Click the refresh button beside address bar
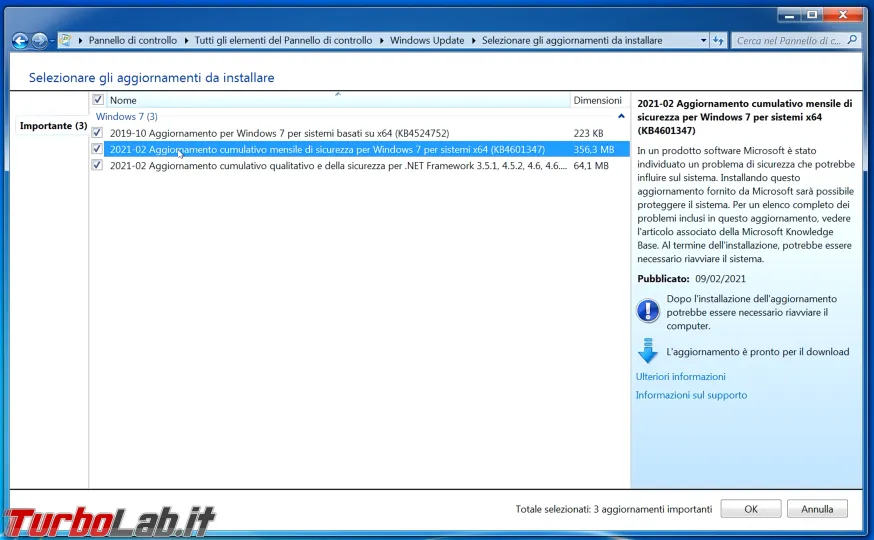Screen dimensions: 874x540 click(x=718, y=41)
